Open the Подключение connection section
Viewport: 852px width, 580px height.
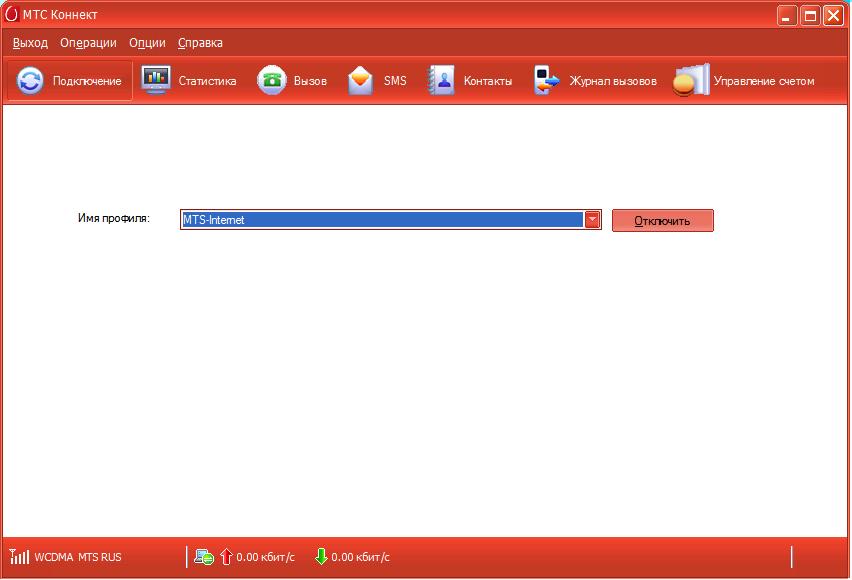(69, 81)
